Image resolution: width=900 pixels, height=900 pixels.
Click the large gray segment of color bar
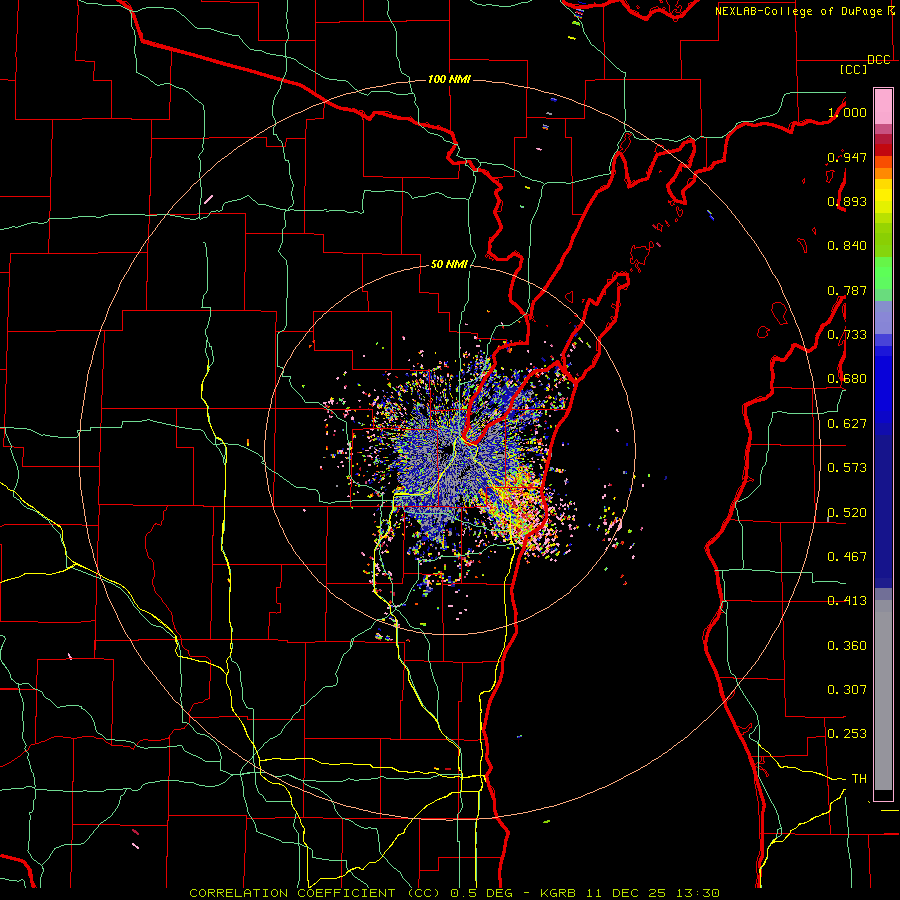tap(883, 695)
